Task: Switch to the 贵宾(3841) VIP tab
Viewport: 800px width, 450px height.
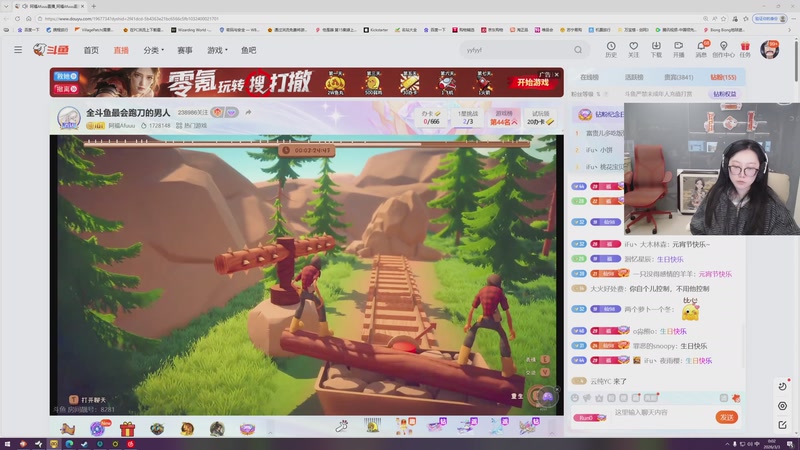Action: [x=679, y=77]
